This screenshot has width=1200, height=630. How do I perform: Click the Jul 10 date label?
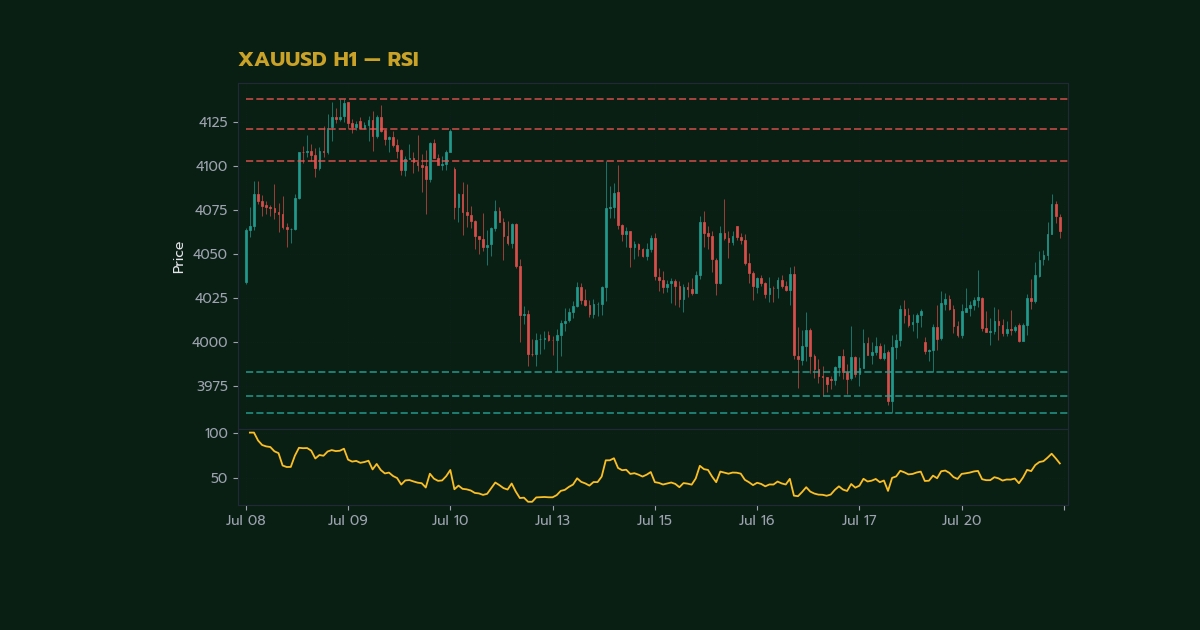tap(450, 521)
